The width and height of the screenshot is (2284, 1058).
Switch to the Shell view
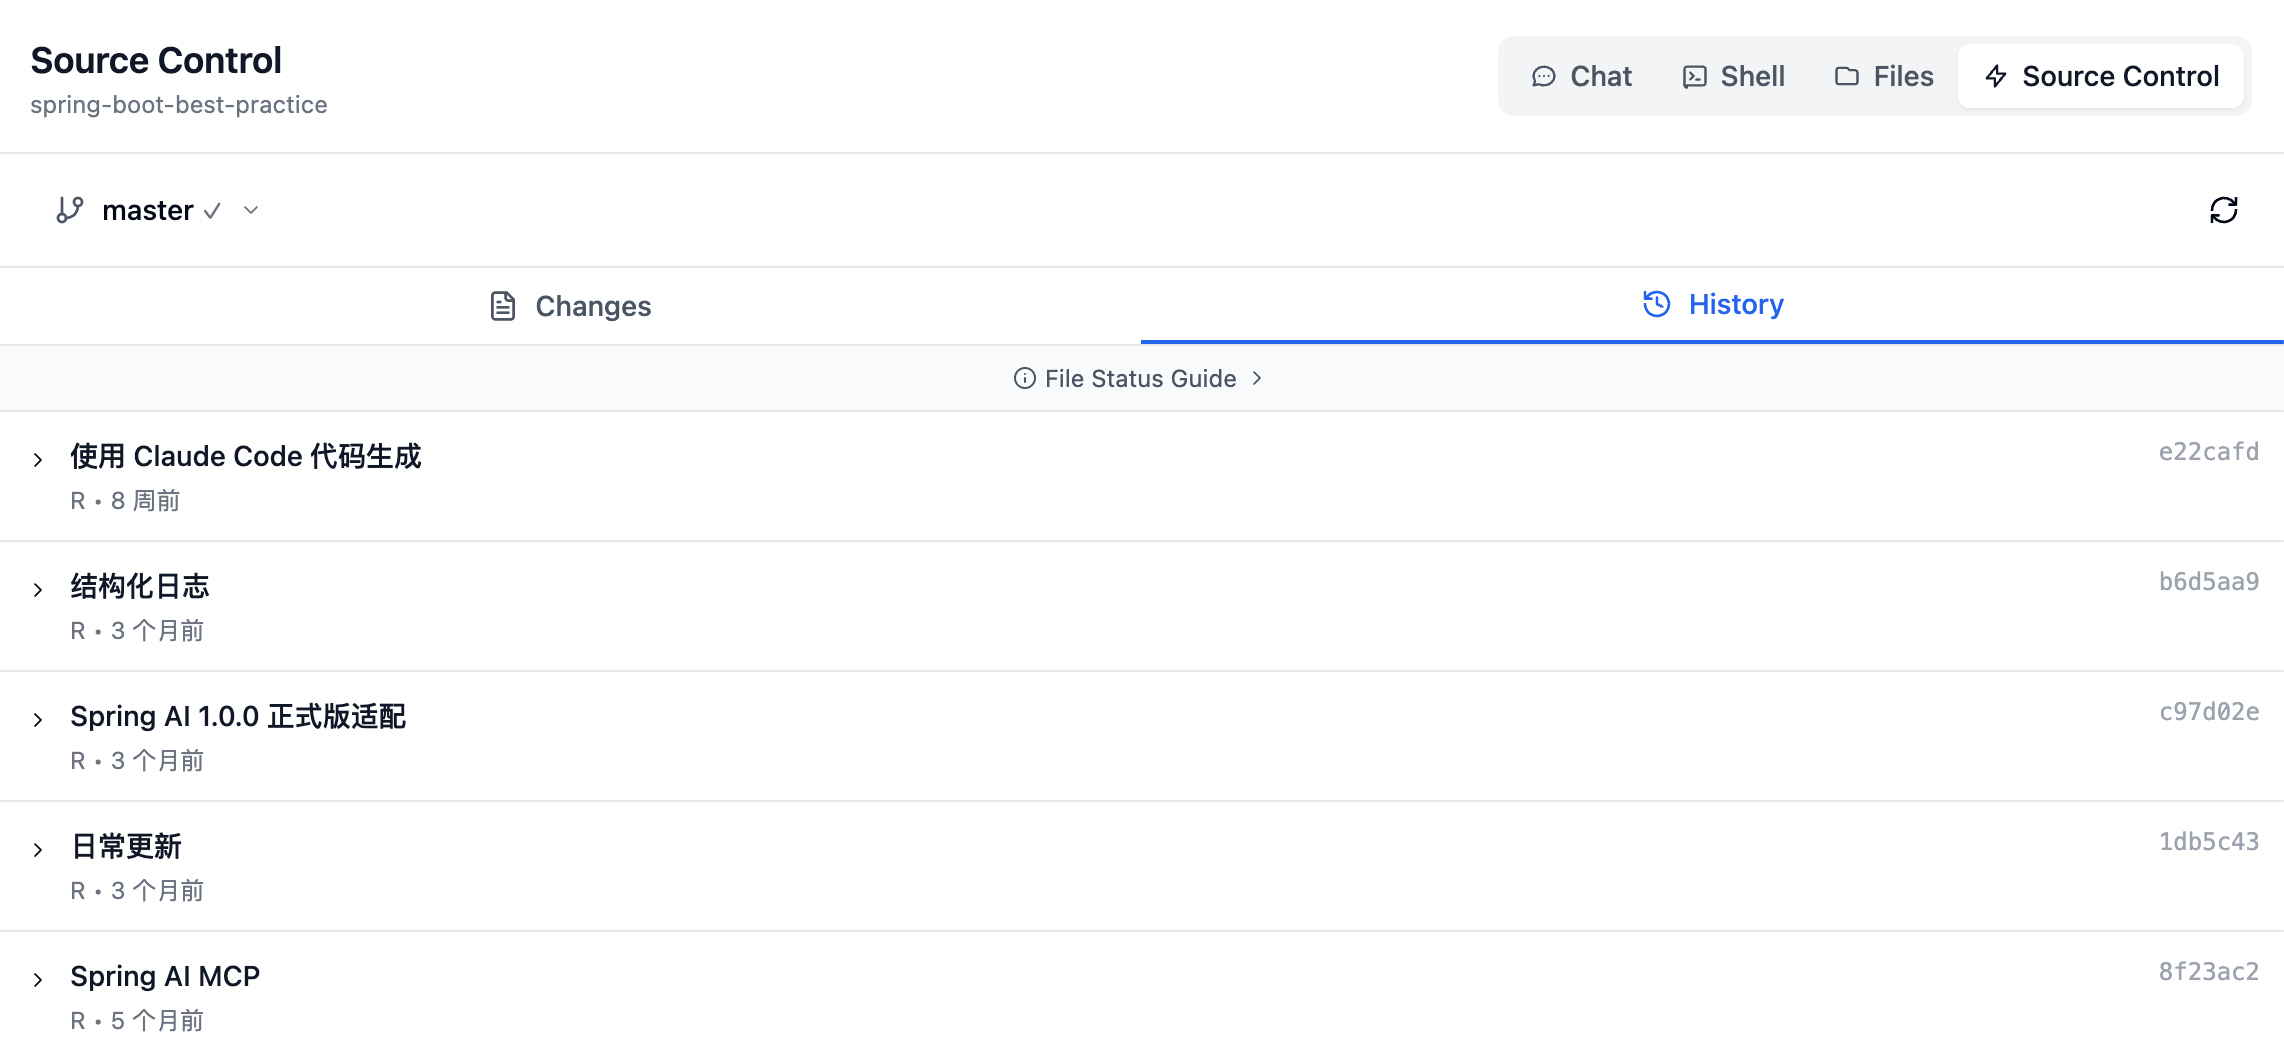click(x=1733, y=76)
